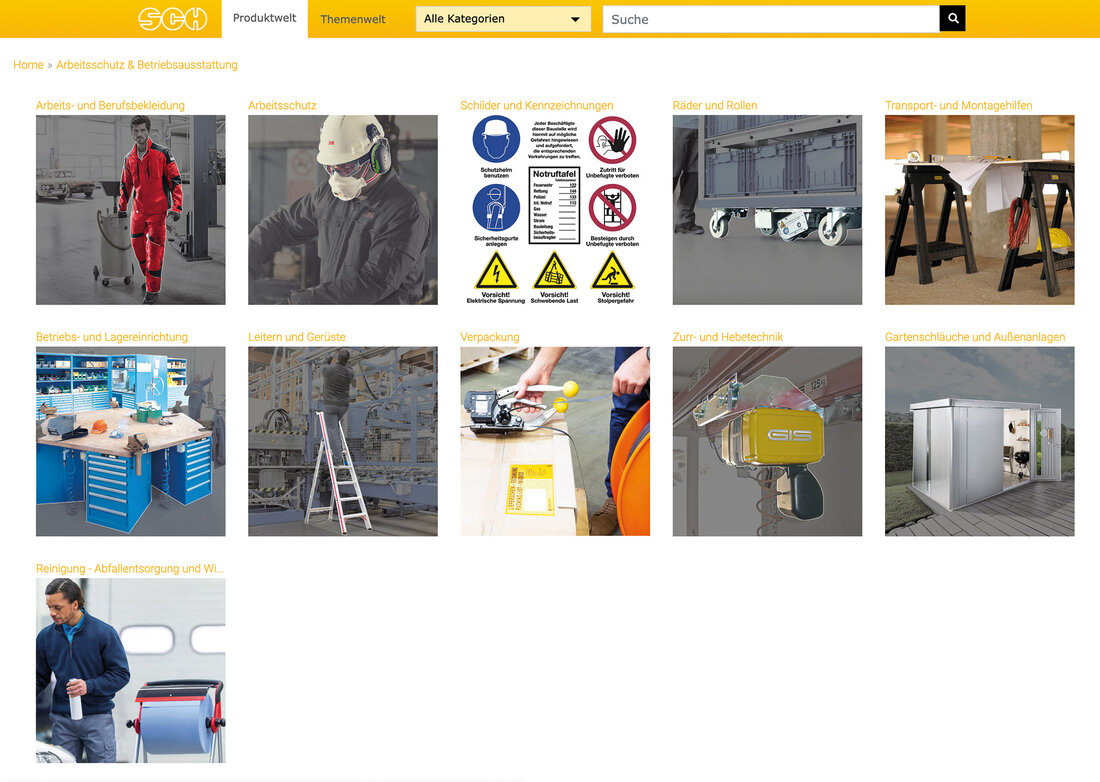Select the stepladder in factory image
The width and height of the screenshot is (1100, 782).
(x=343, y=441)
